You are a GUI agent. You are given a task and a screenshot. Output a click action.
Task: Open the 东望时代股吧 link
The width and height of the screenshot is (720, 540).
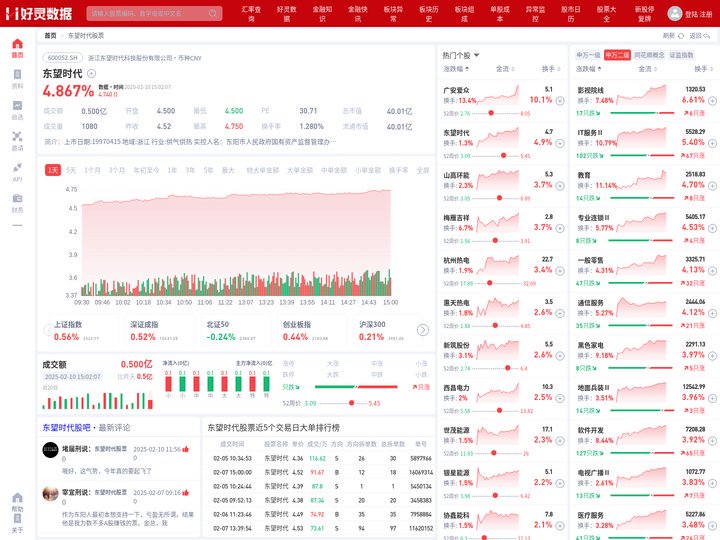pyautogui.click(x=66, y=428)
